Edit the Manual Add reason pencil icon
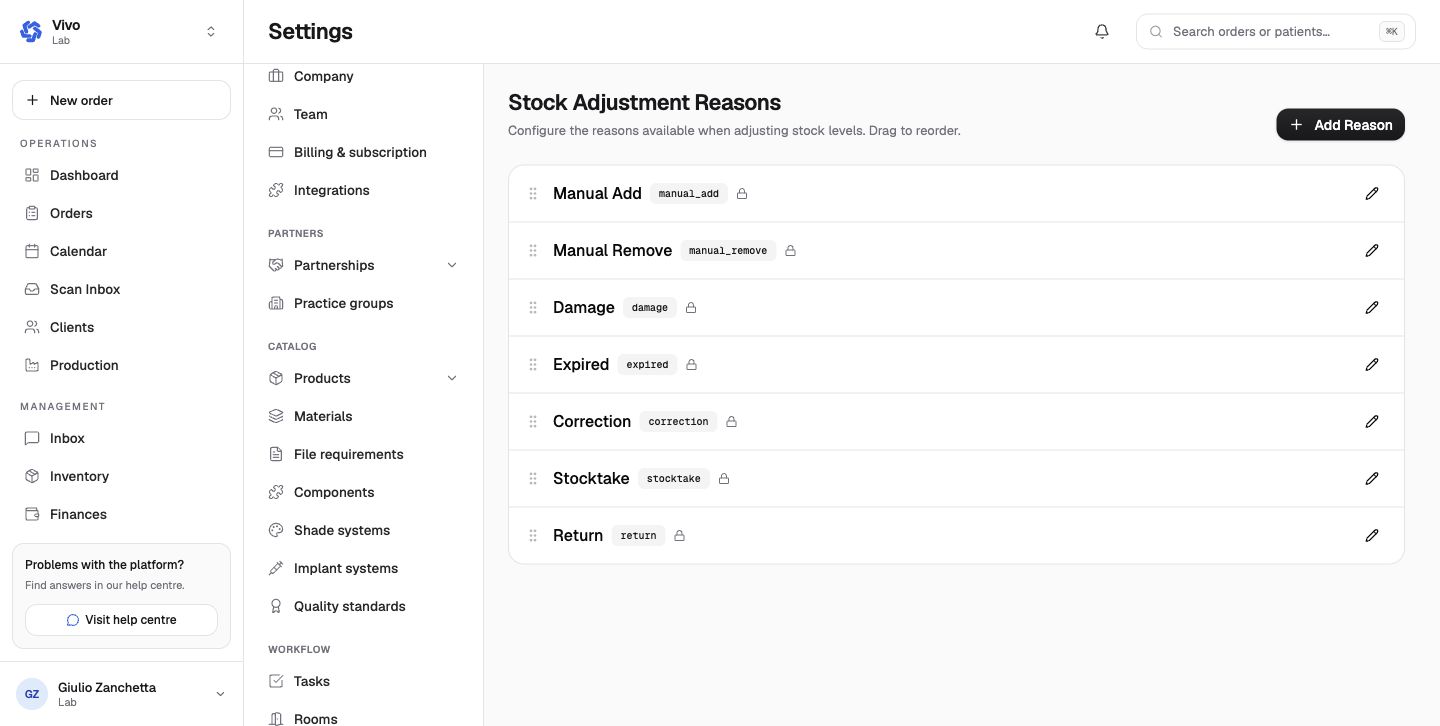This screenshot has height=726, width=1440. (x=1372, y=193)
